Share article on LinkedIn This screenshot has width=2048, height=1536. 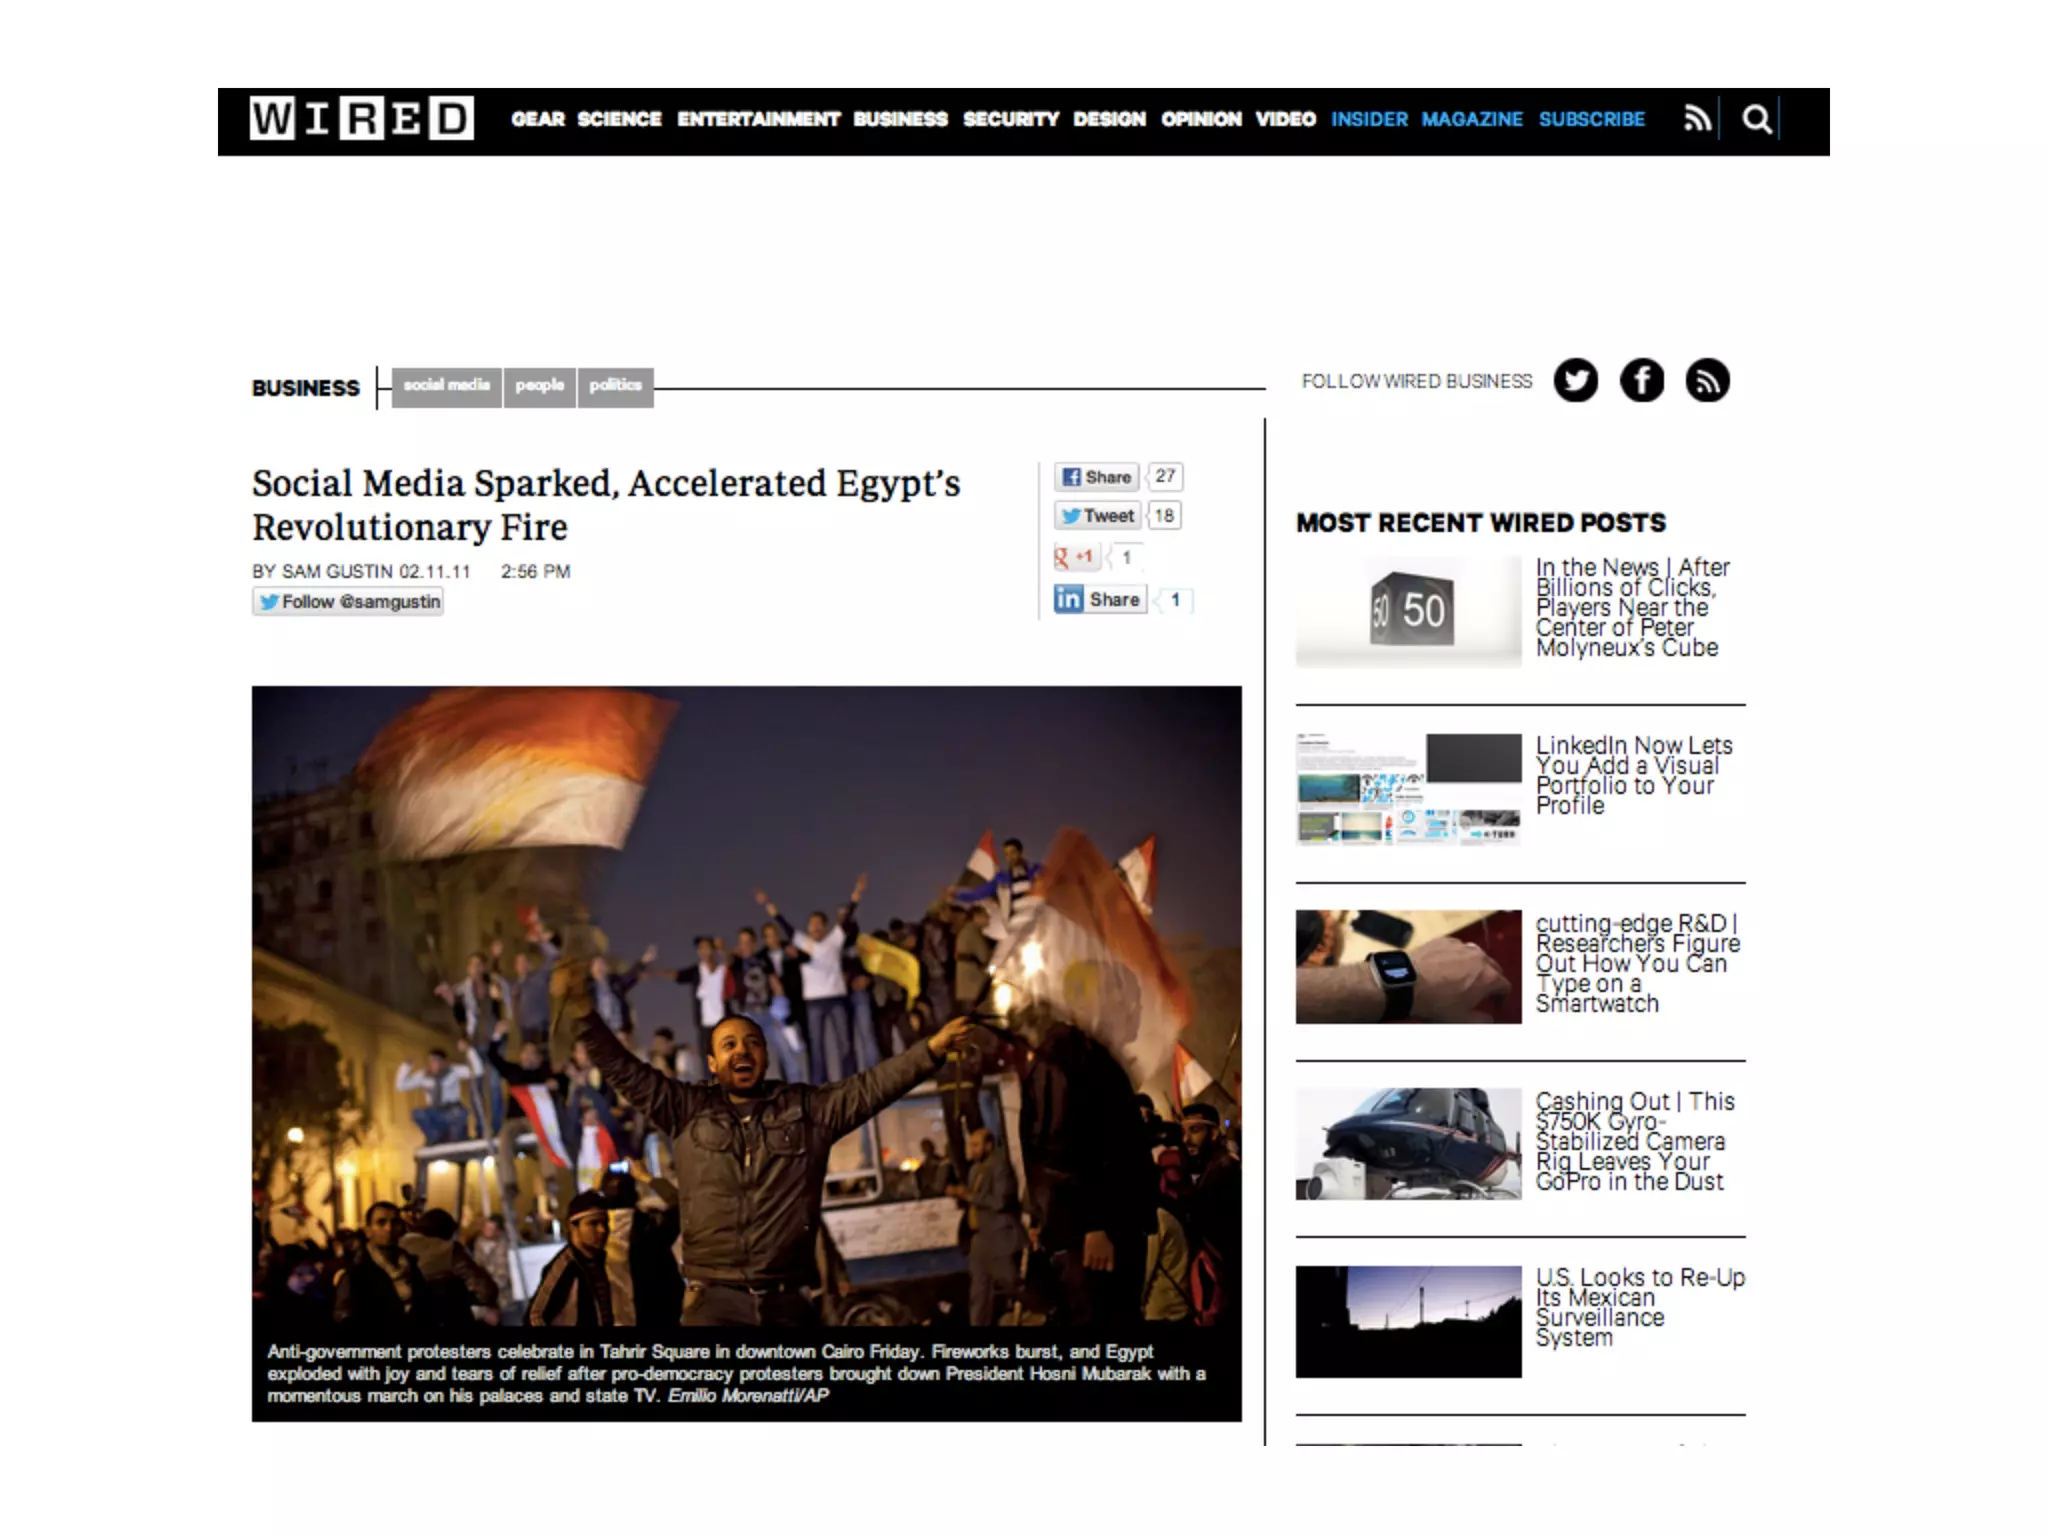pos(1099,599)
